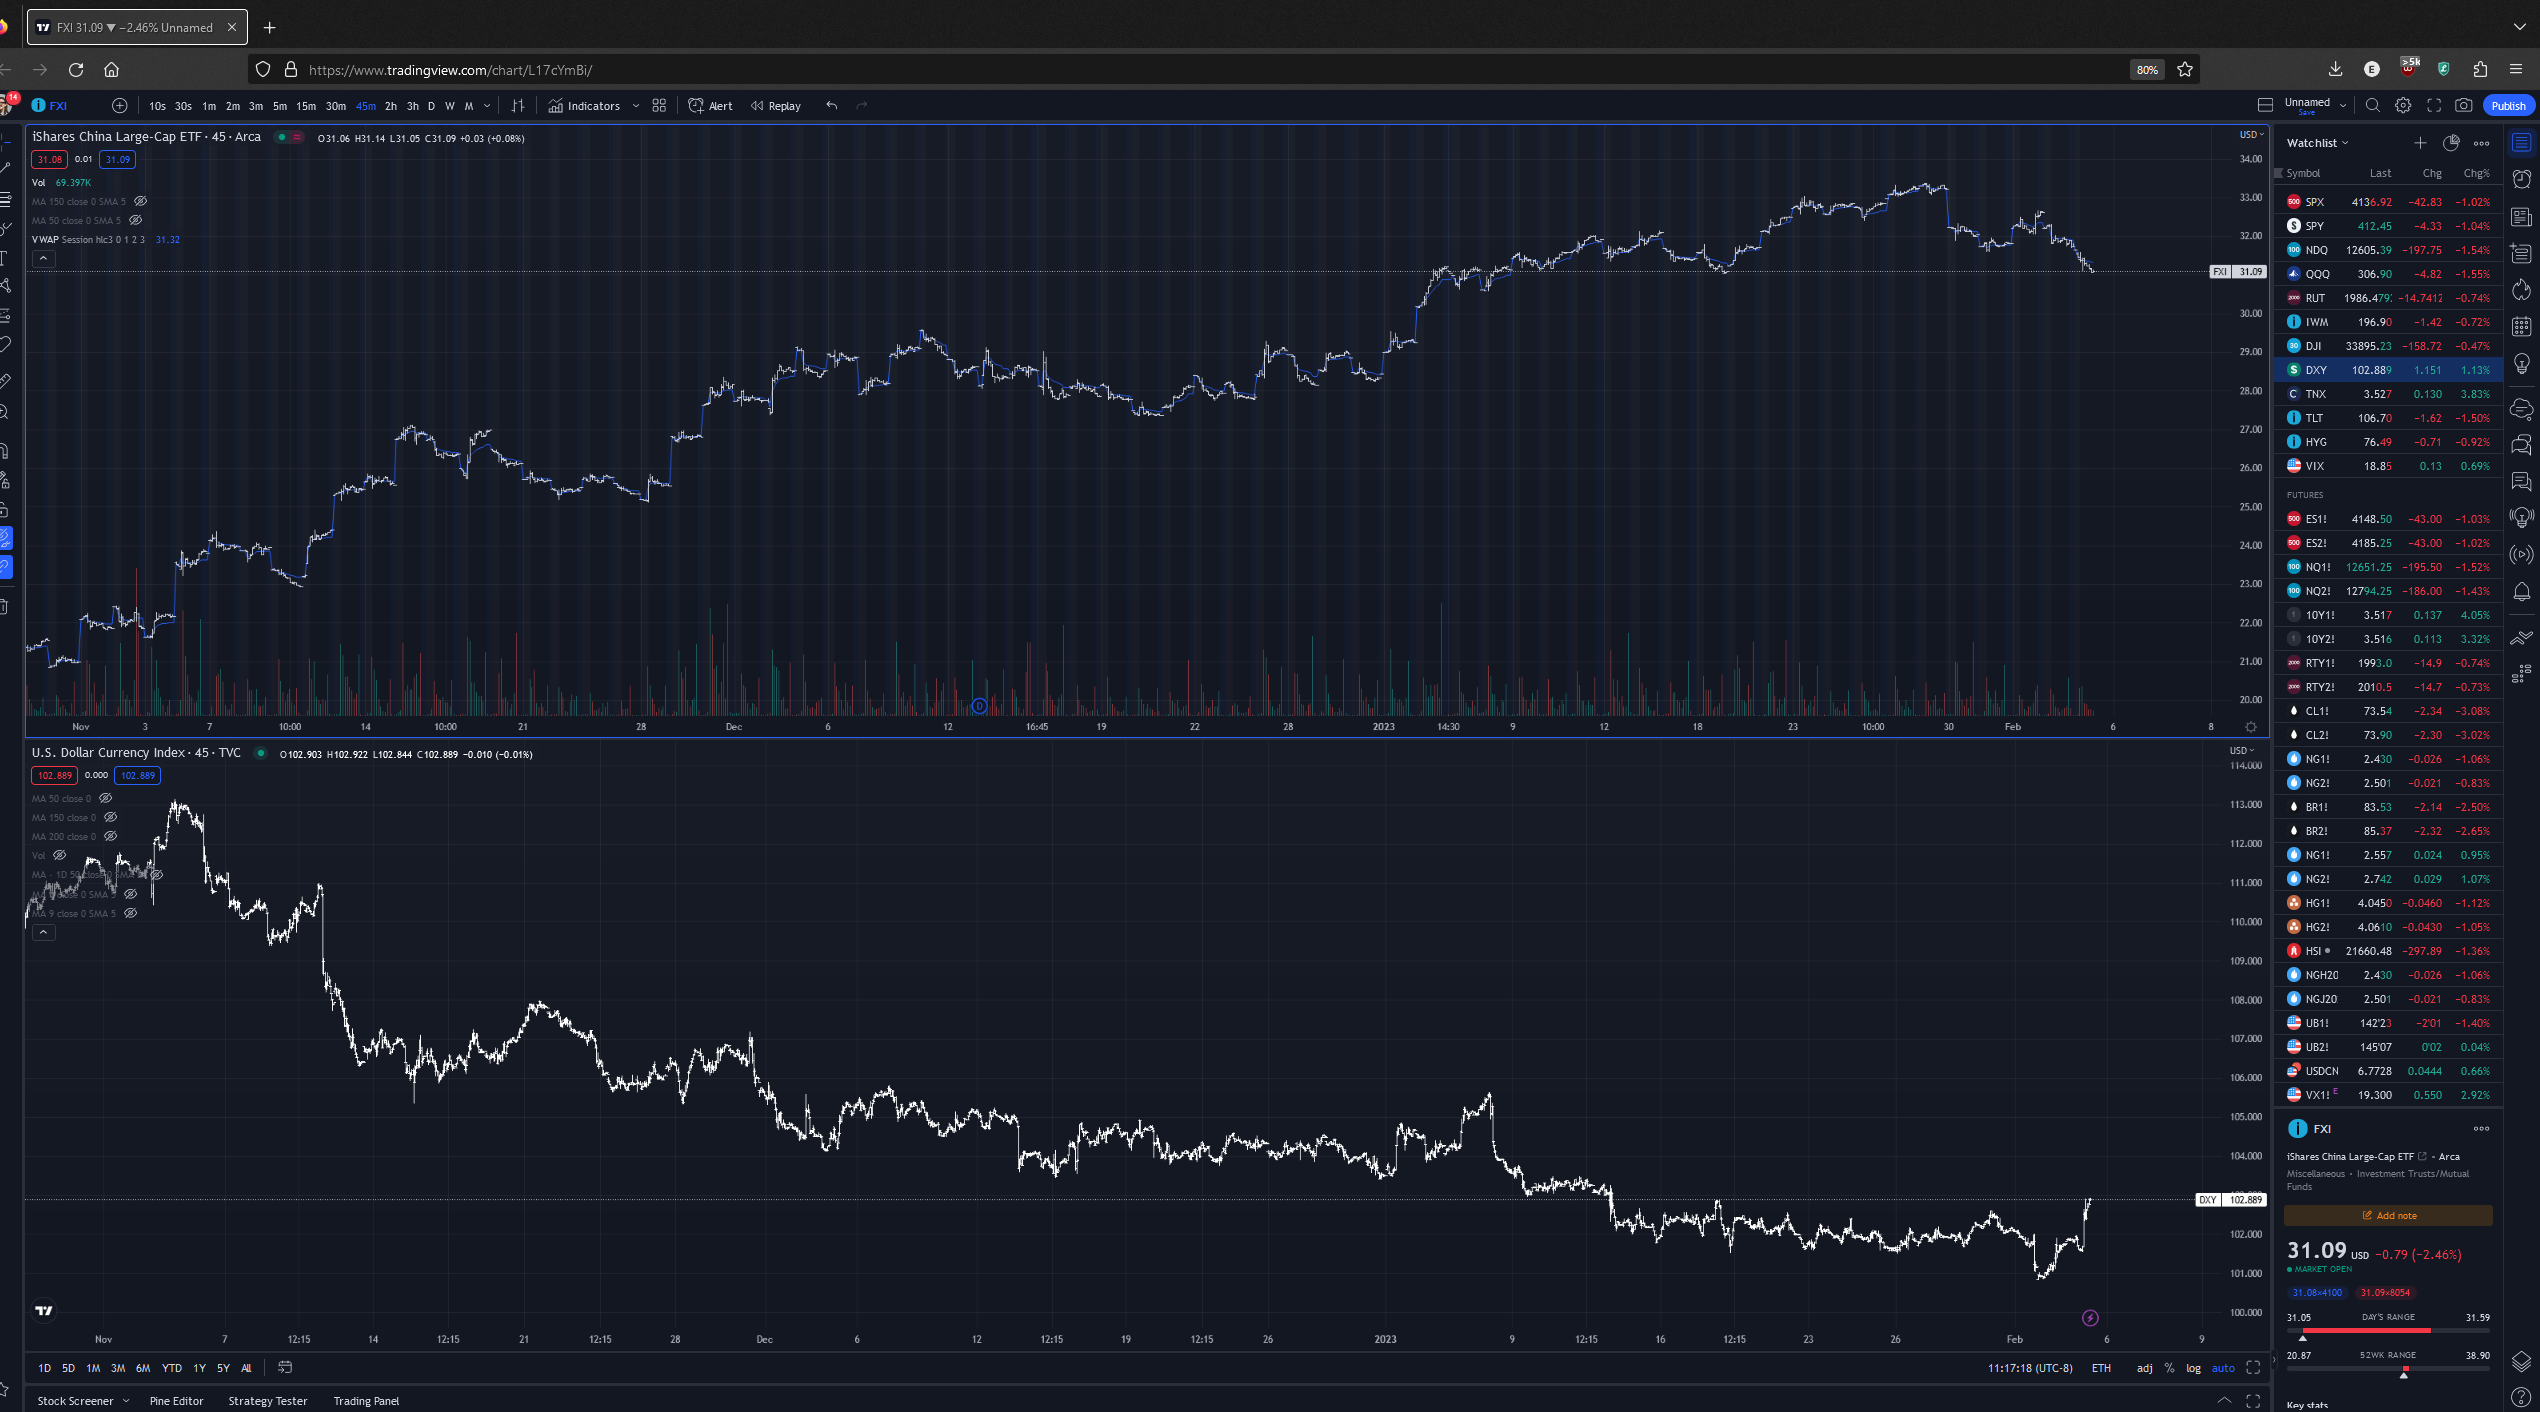Viewport: 2540px width, 1412px height.
Task: Open the layout grid selector
Action: pos(659,106)
